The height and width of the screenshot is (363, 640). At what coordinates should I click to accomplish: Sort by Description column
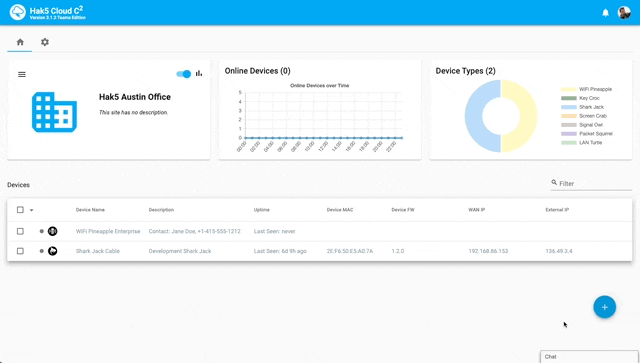pos(161,210)
